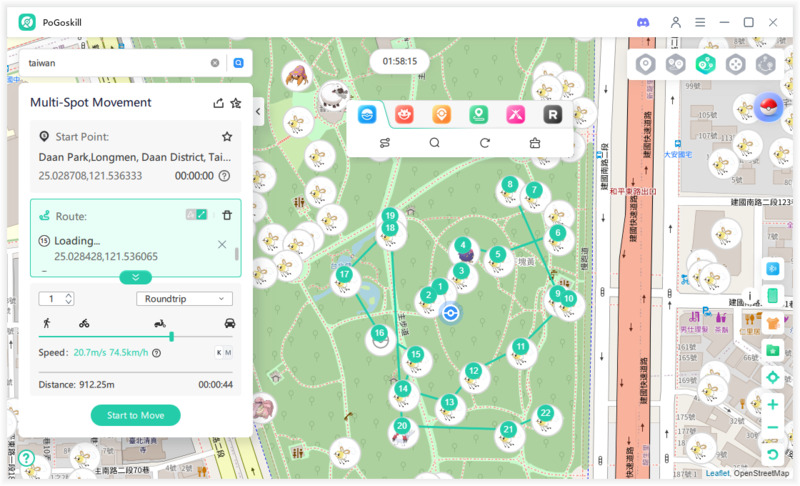The image size is (800, 486).
Task: Open the hamburger menu in title bar
Action: point(700,22)
